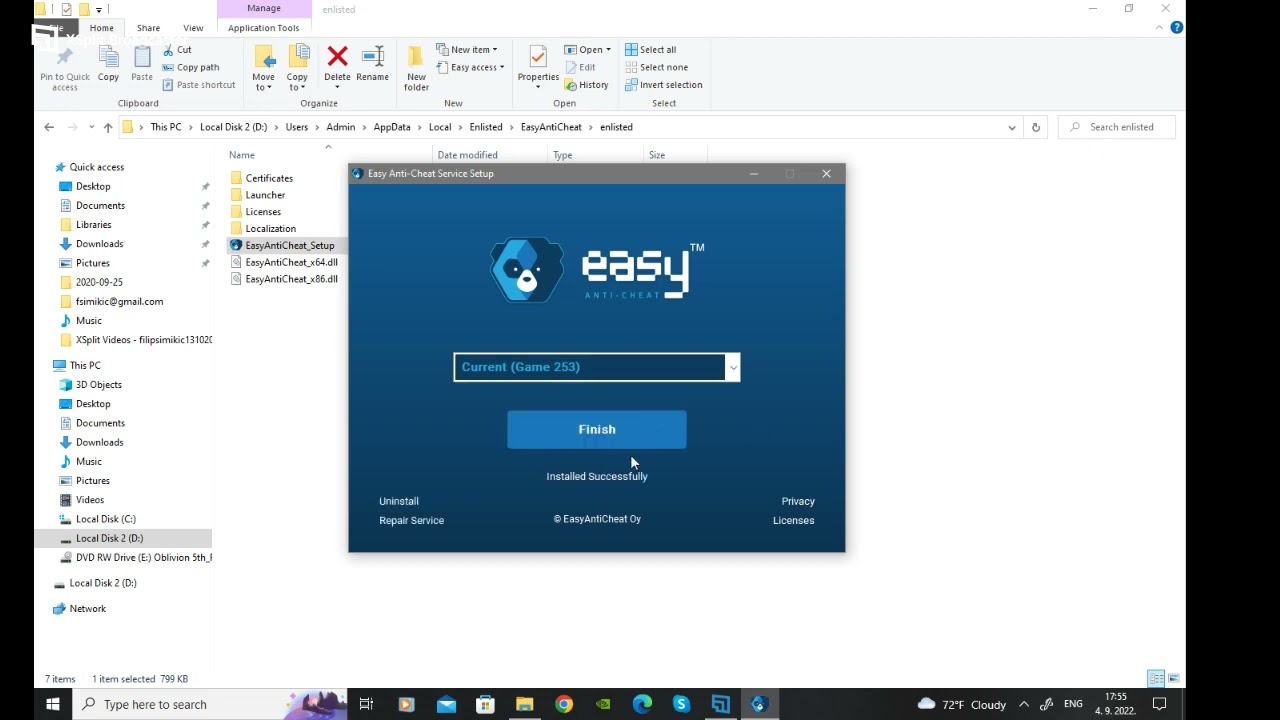The image size is (1280, 720).
Task: Click the Uninstall link
Action: pos(399,501)
